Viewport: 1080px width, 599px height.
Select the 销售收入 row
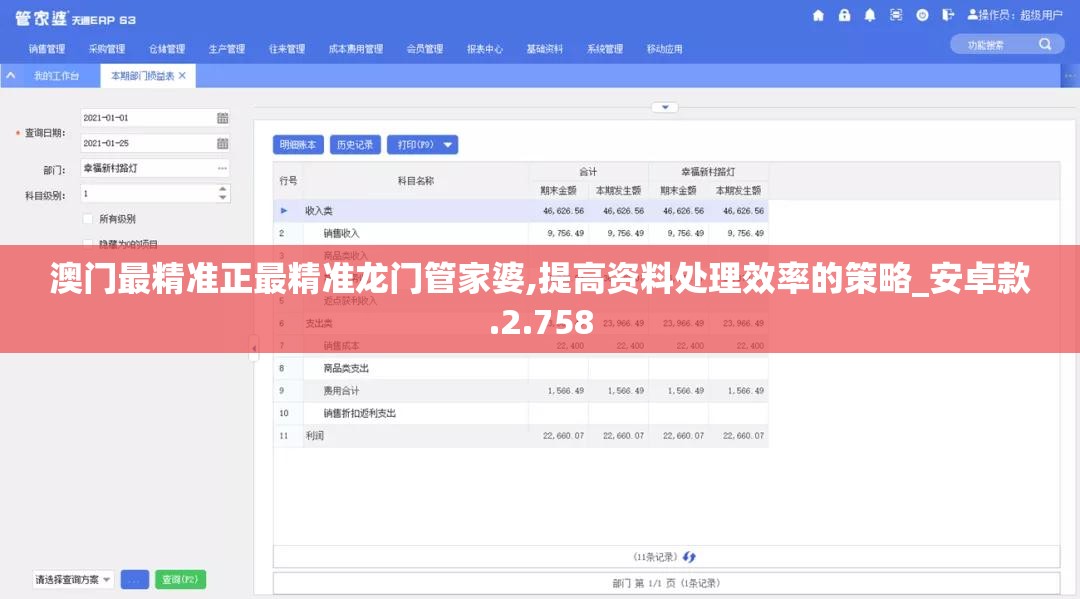click(521, 233)
